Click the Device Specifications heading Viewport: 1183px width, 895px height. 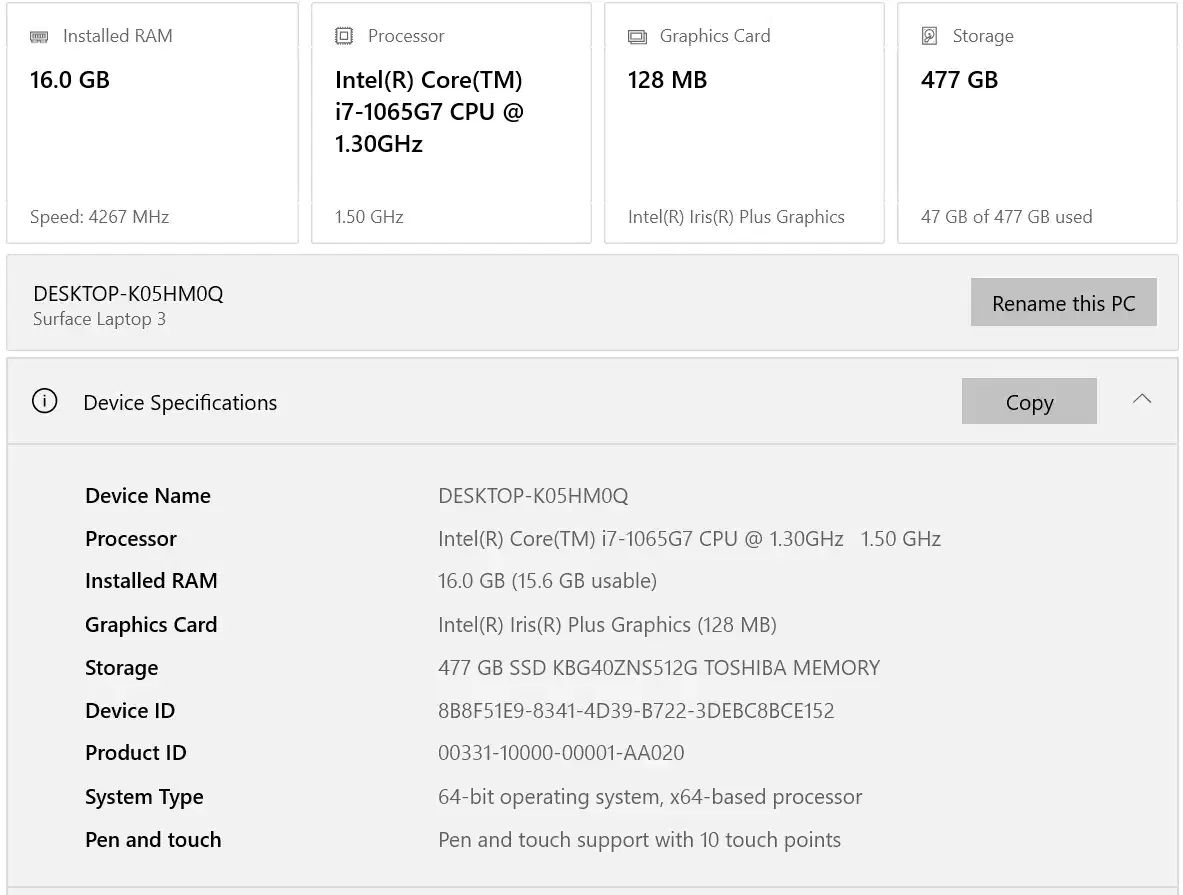click(180, 403)
